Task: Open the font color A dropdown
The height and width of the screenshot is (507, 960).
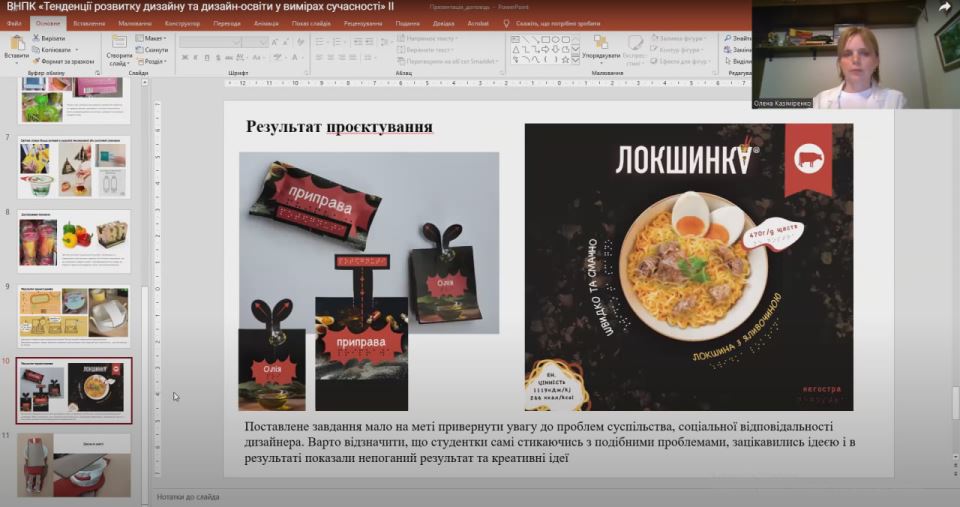Action: click(x=296, y=58)
